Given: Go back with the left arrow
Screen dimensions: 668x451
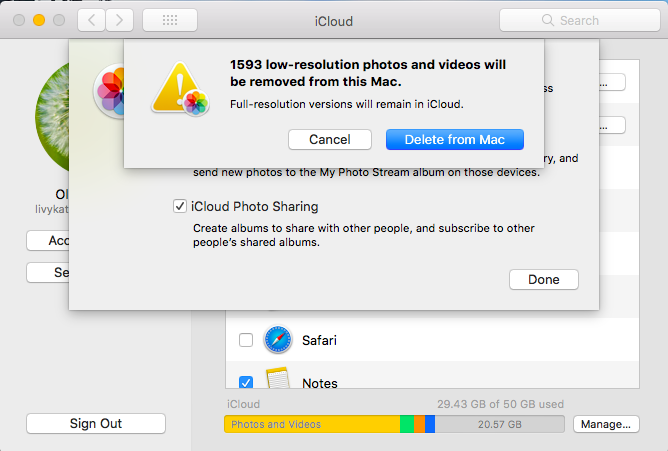Looking at the screenshot, I should pos(92,20).
